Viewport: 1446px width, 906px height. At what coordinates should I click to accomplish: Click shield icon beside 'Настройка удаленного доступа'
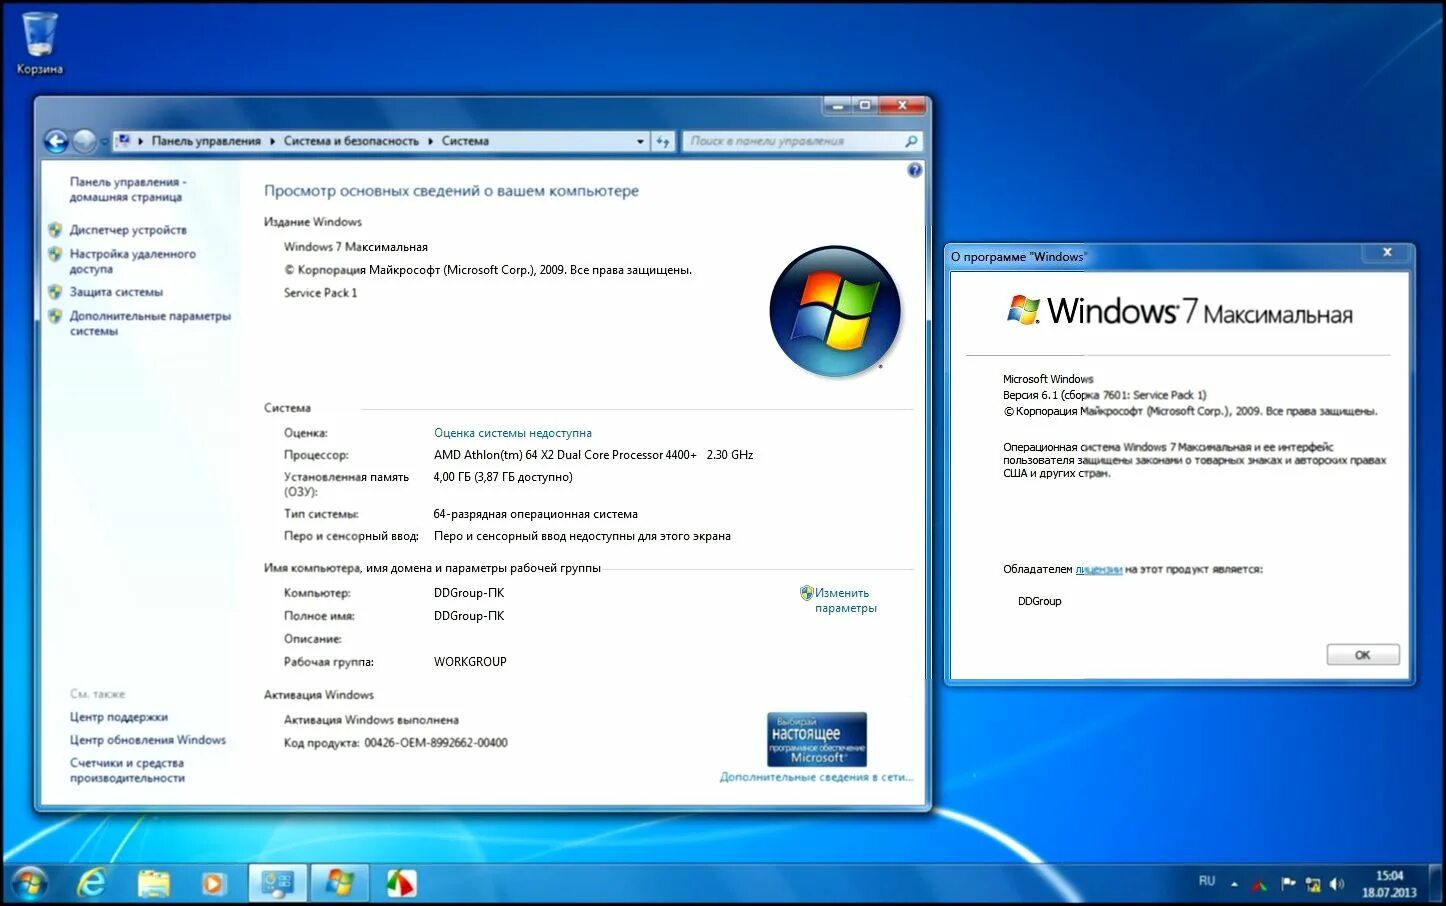click(x=55, y=254)
